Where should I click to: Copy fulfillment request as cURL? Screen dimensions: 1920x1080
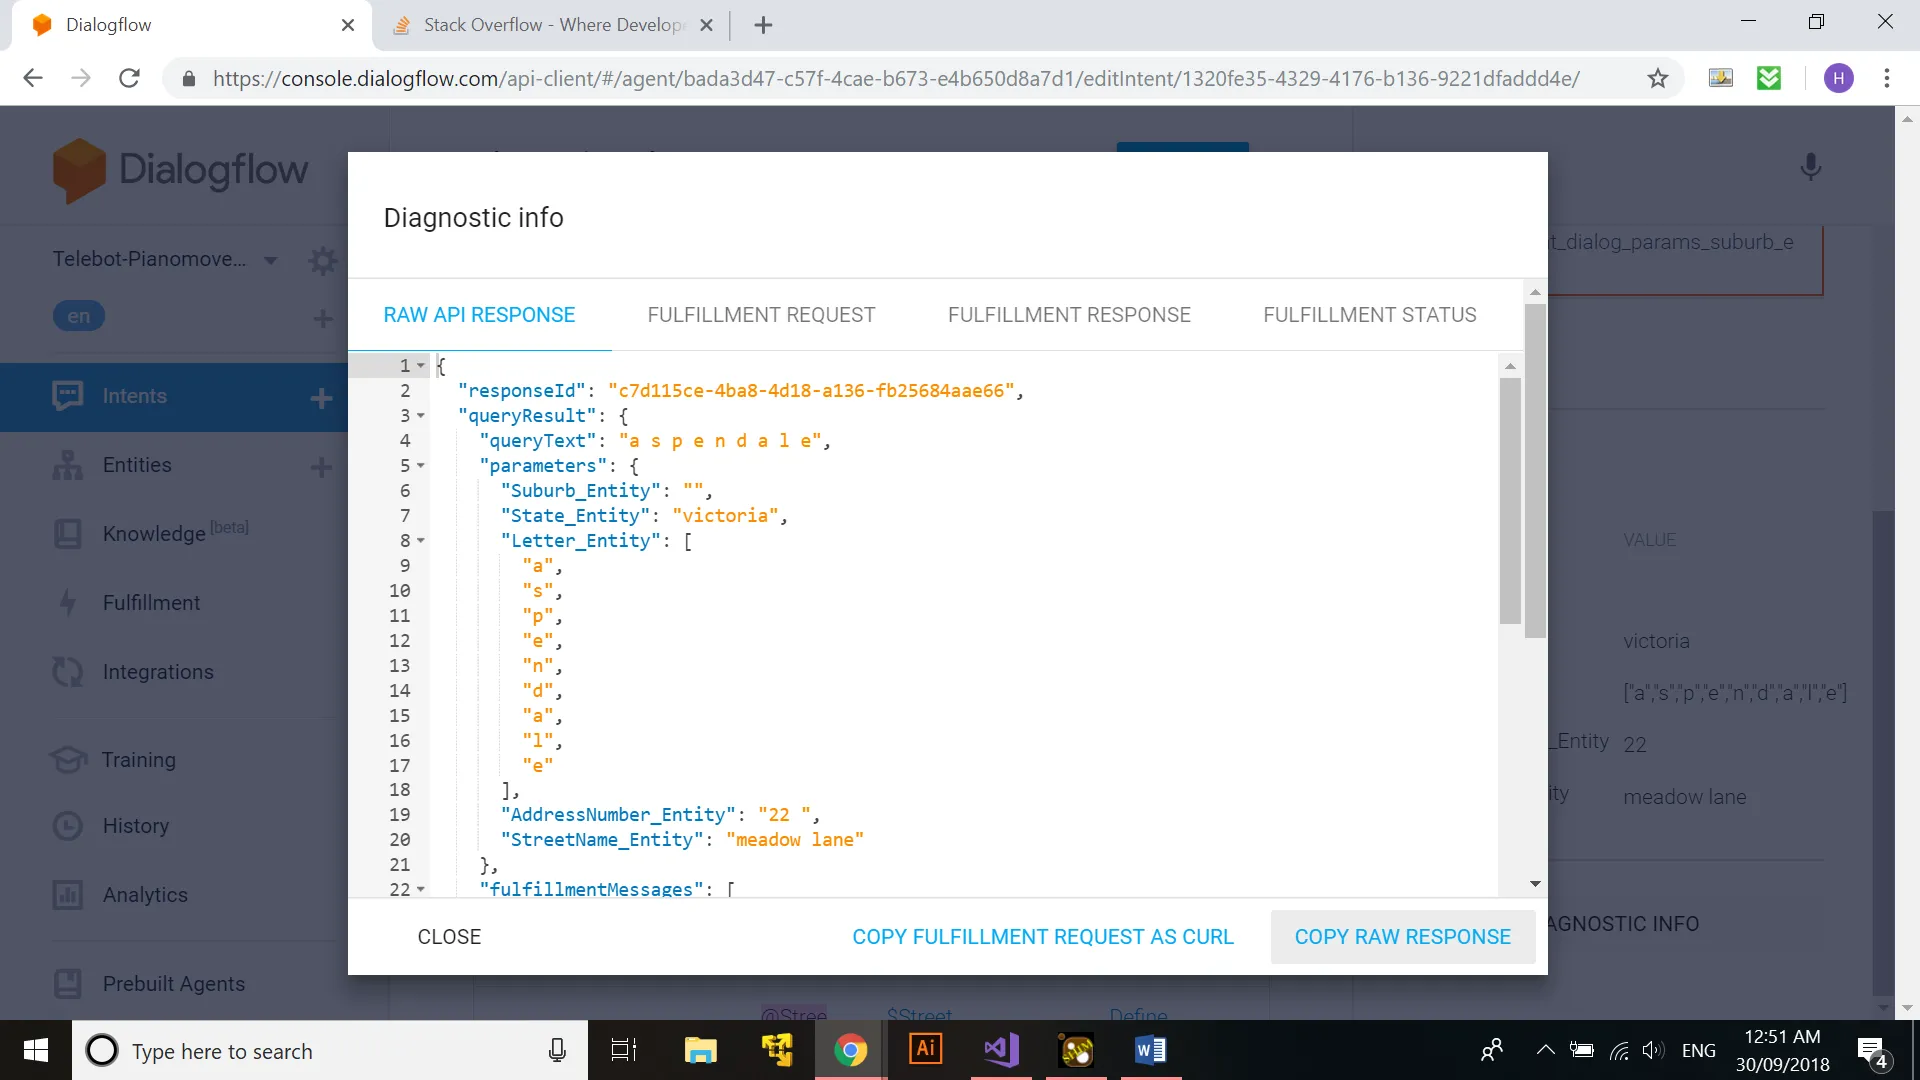click(x=1043, y=937)
